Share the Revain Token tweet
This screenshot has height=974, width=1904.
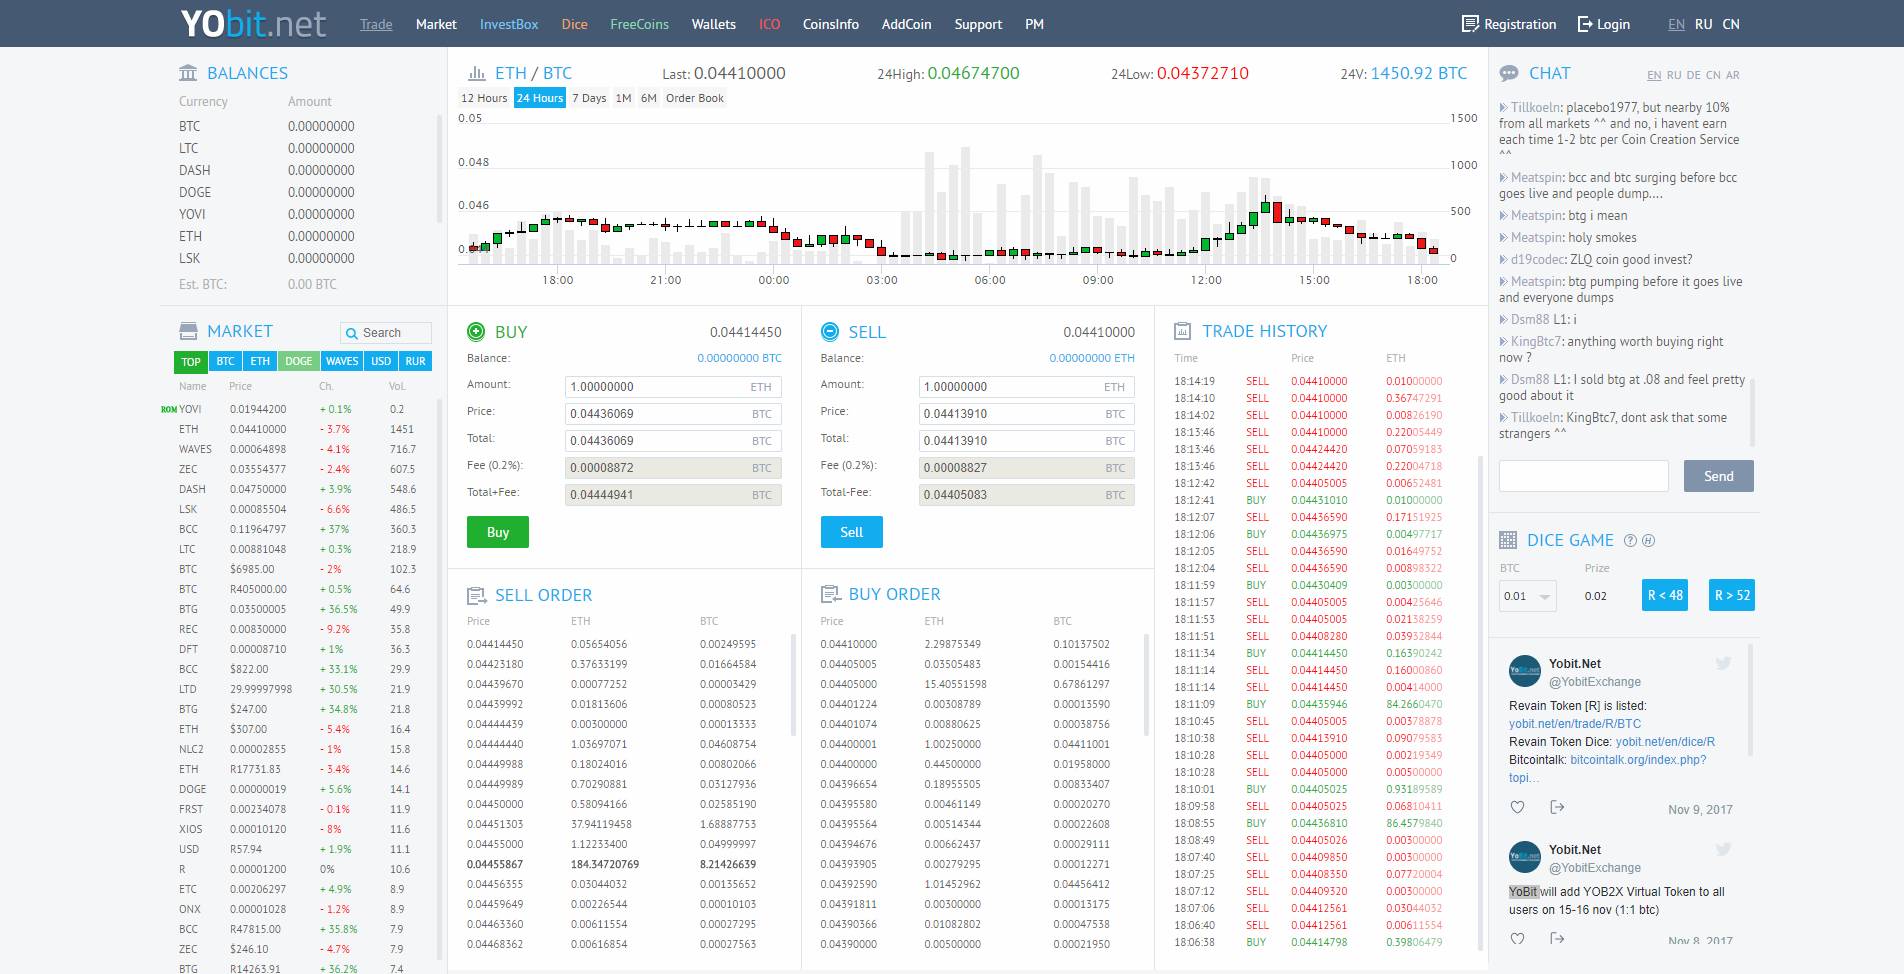coord(1557,807)
